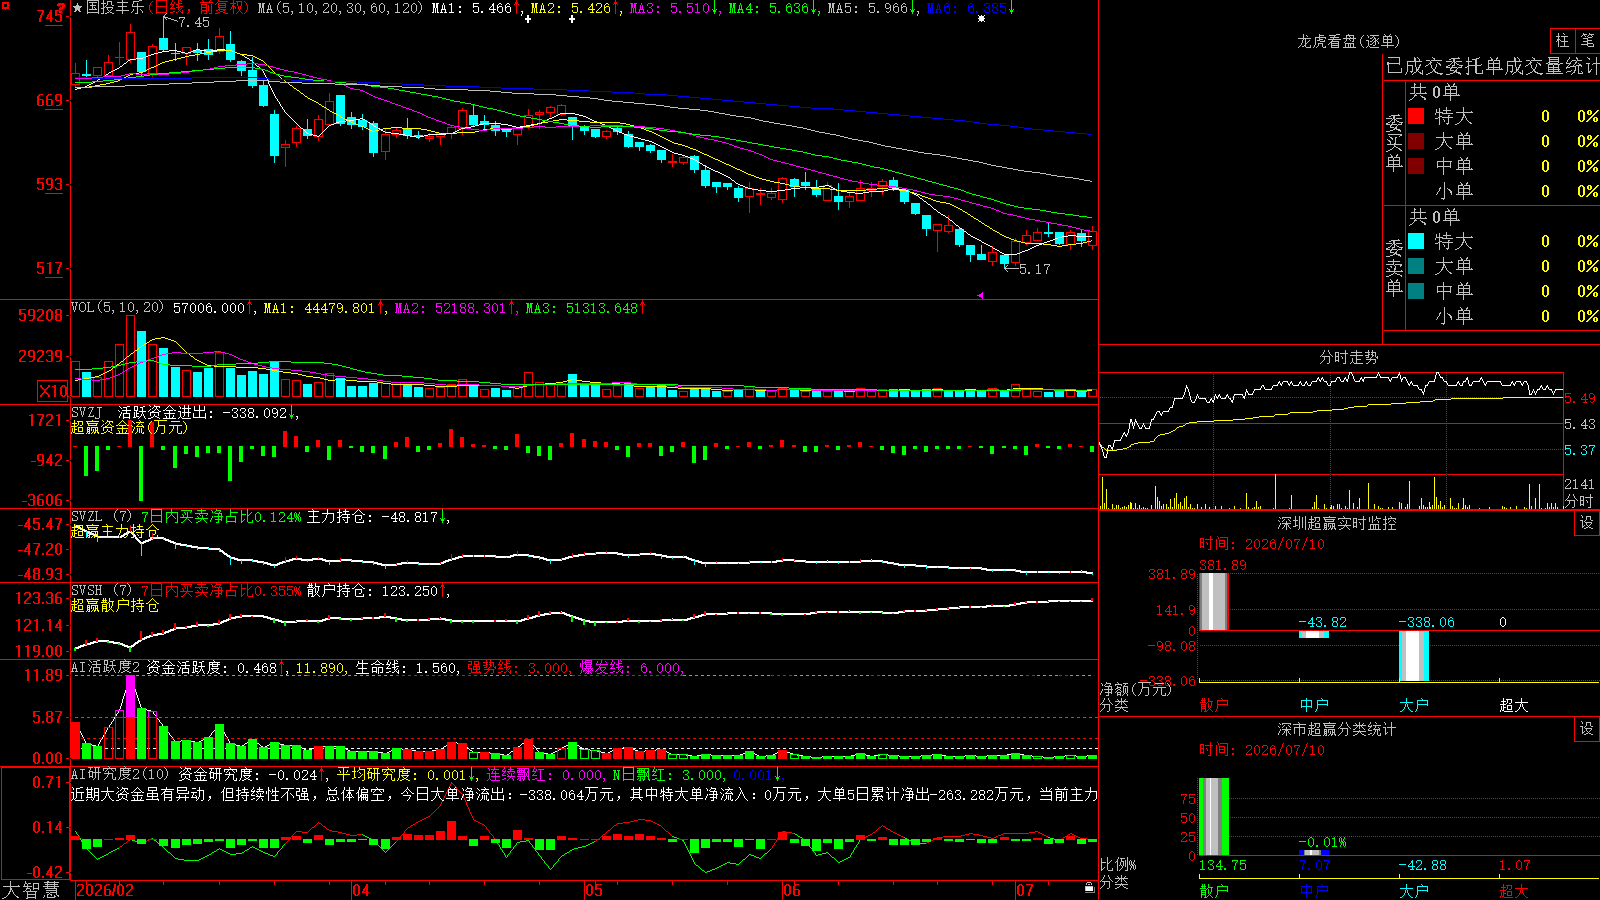Open 设 settings for 深圳超赢实时监控
The image size is (1600, 900).
point(1587,523)
